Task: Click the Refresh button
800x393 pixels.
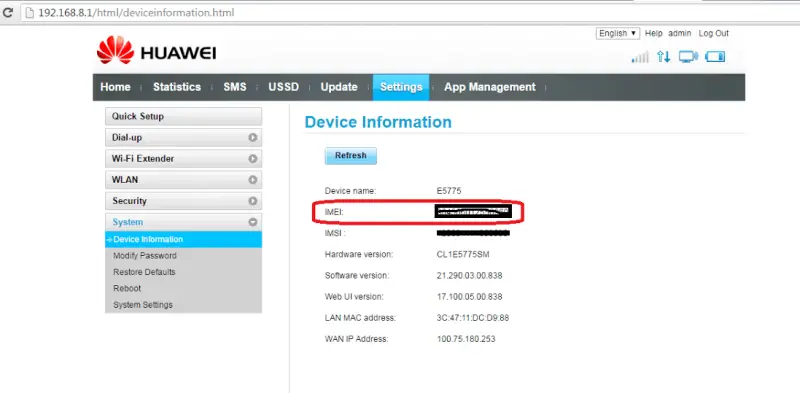Action: (351, 156)
